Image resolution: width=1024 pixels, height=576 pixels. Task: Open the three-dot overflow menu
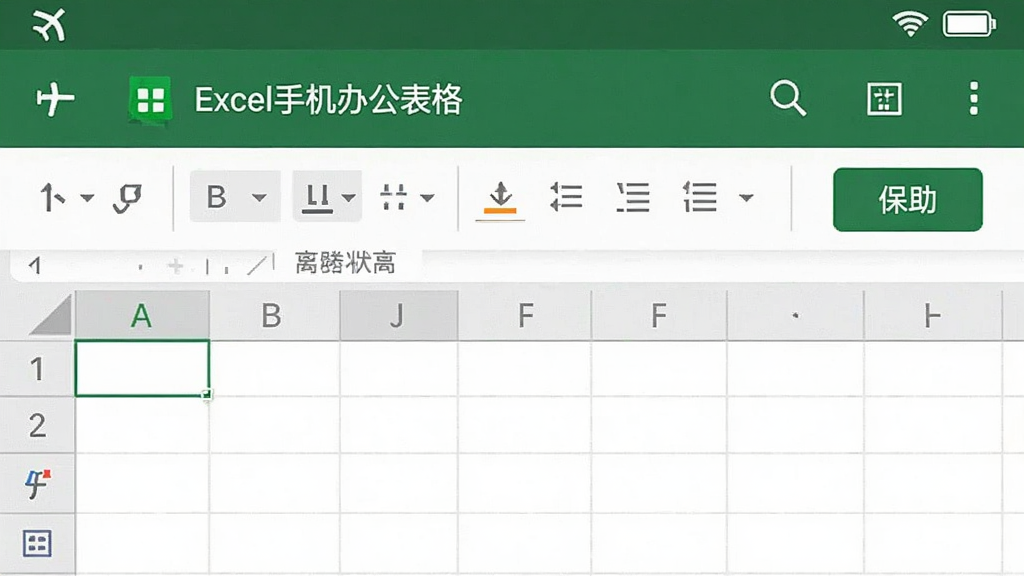[974, 99]
